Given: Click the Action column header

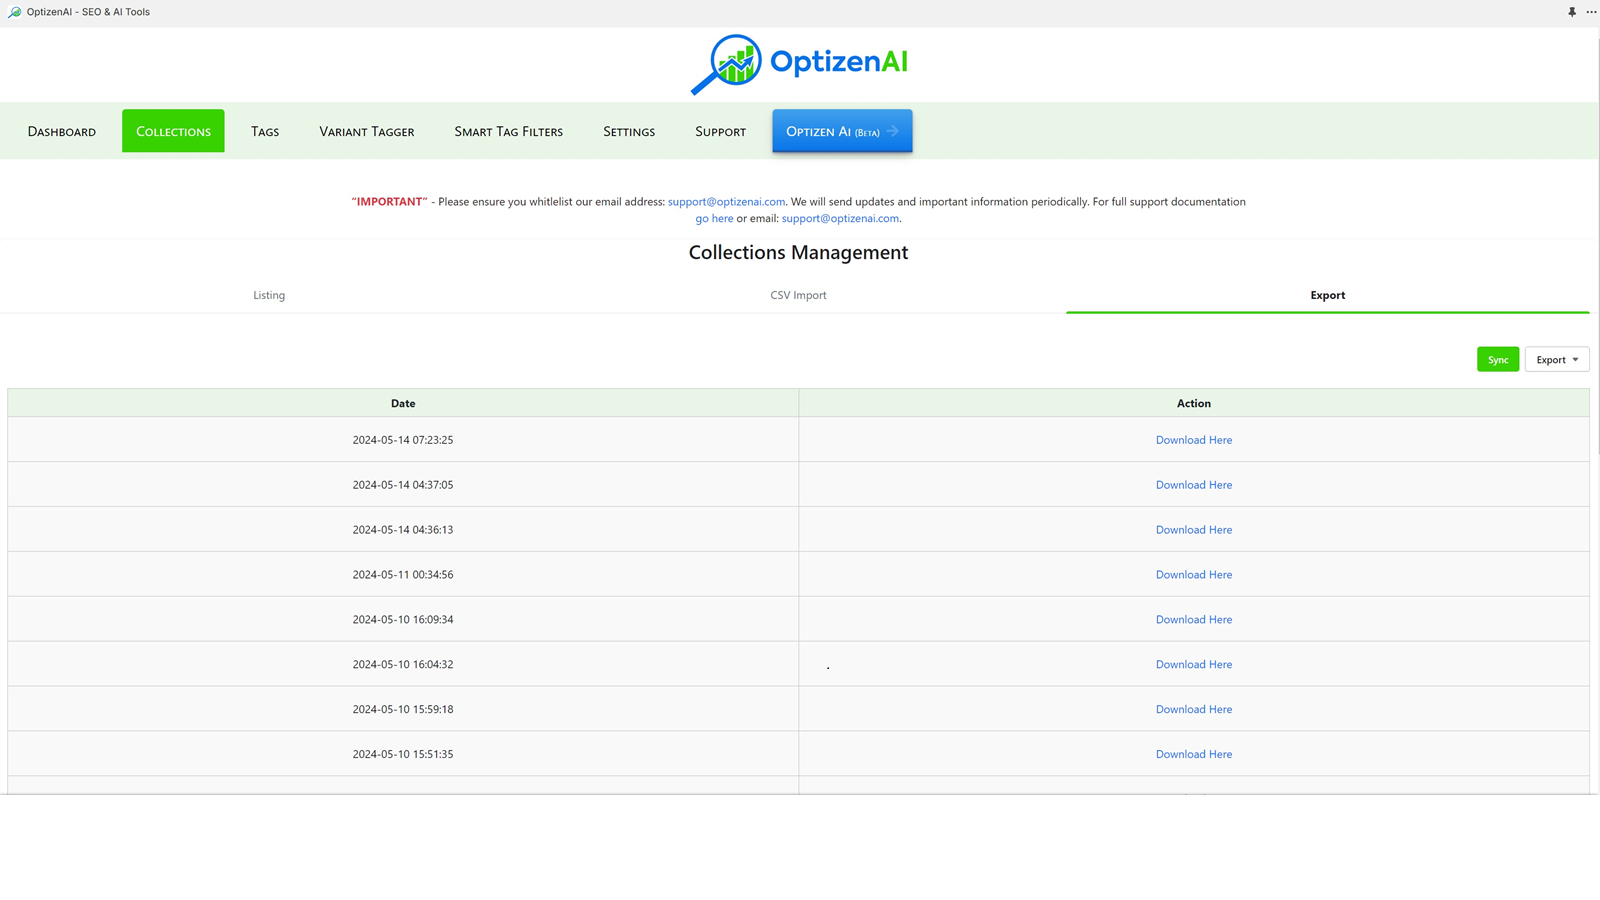Looking at the screenshot, I should tap(1194, 403).
